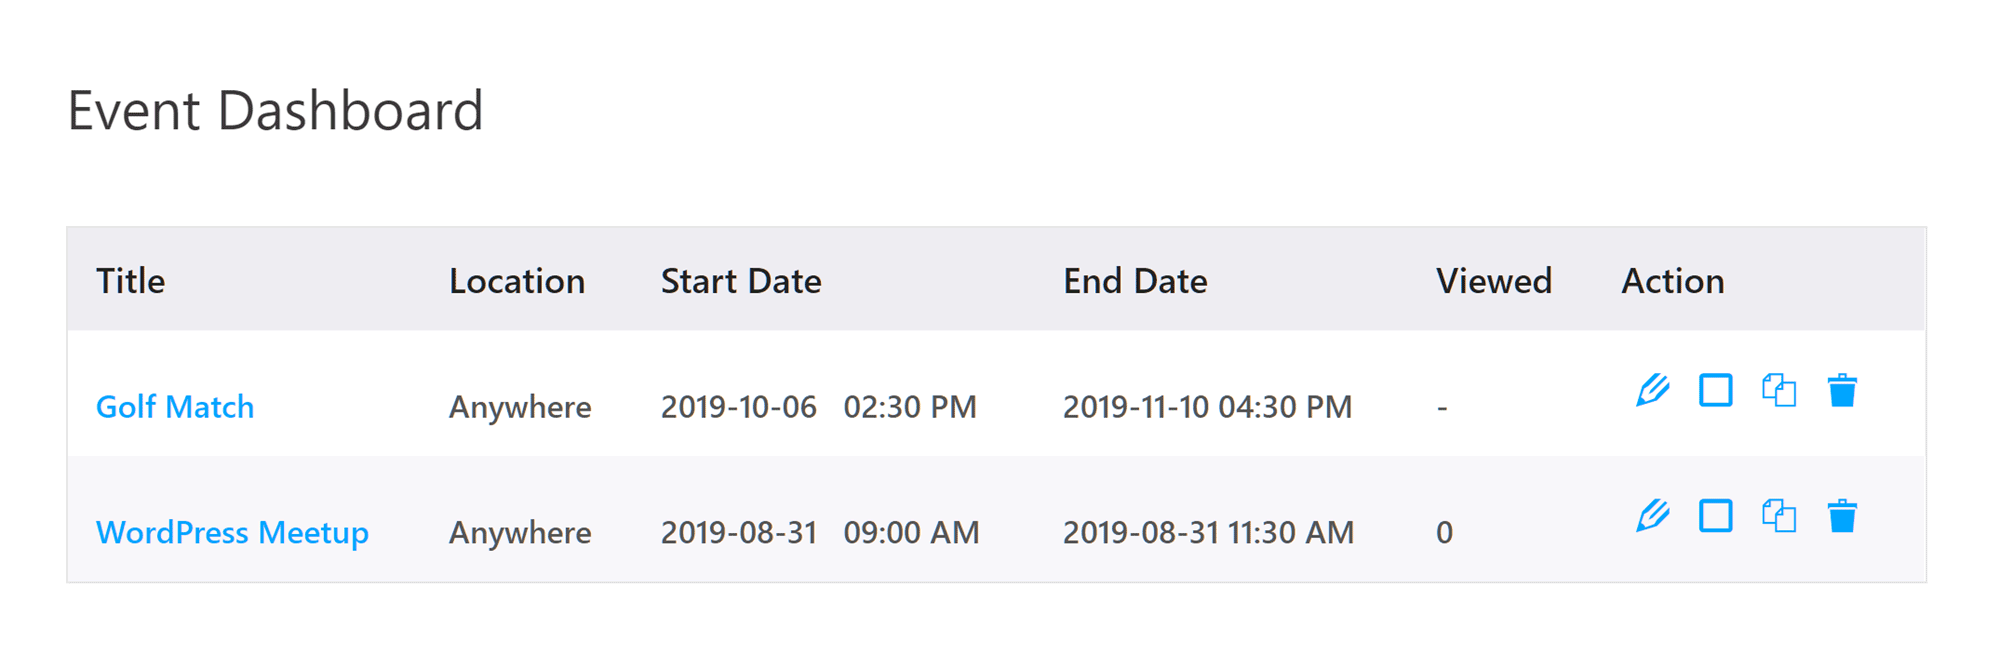Viewport: 2000px width, 655px height.
Task: Delete the WordPress Meetup event with trash icon
Action: click(1842, 516)
